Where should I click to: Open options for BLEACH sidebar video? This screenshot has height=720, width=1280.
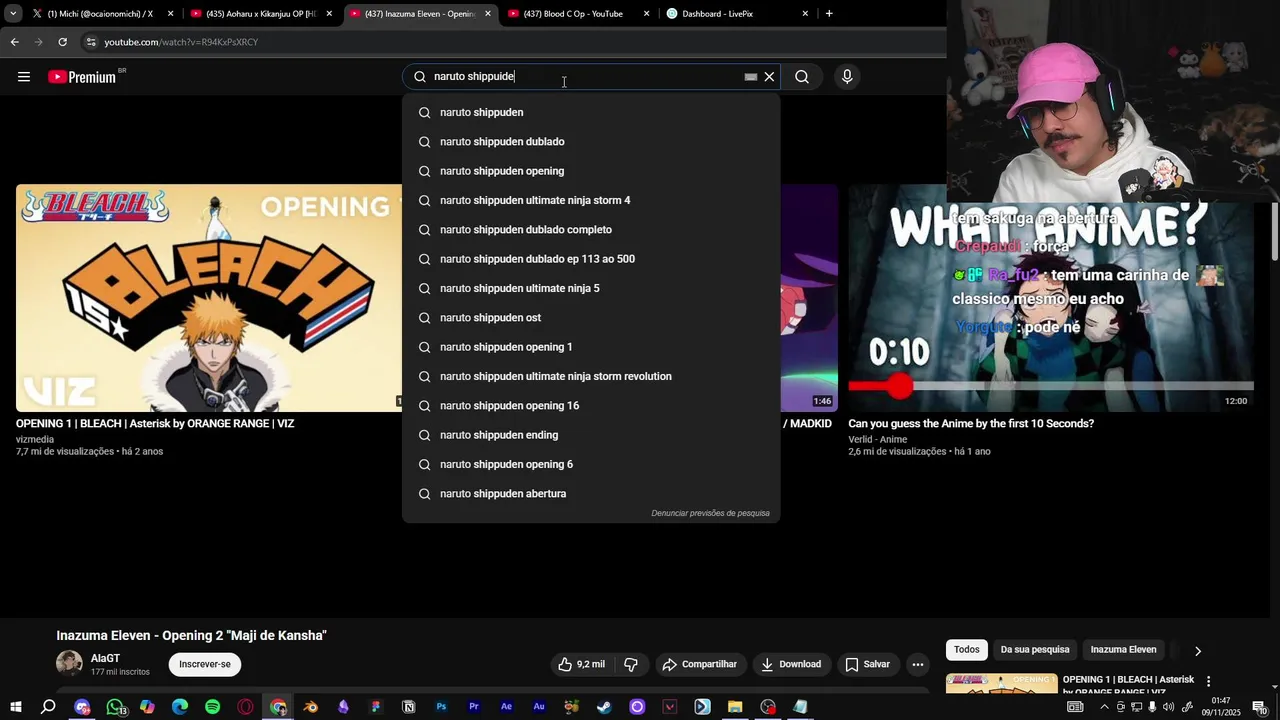(x=1208, y=680)
